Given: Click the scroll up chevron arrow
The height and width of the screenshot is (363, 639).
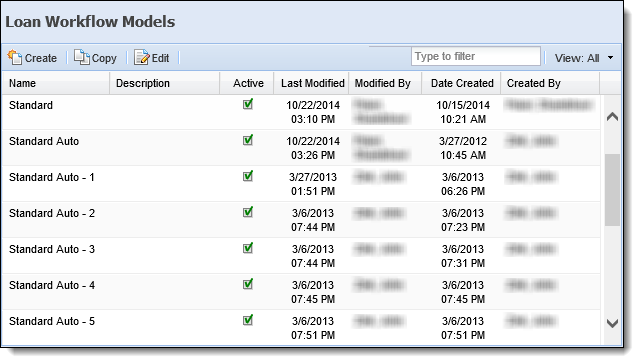Looking at the screenshot, I should (612, 117).
